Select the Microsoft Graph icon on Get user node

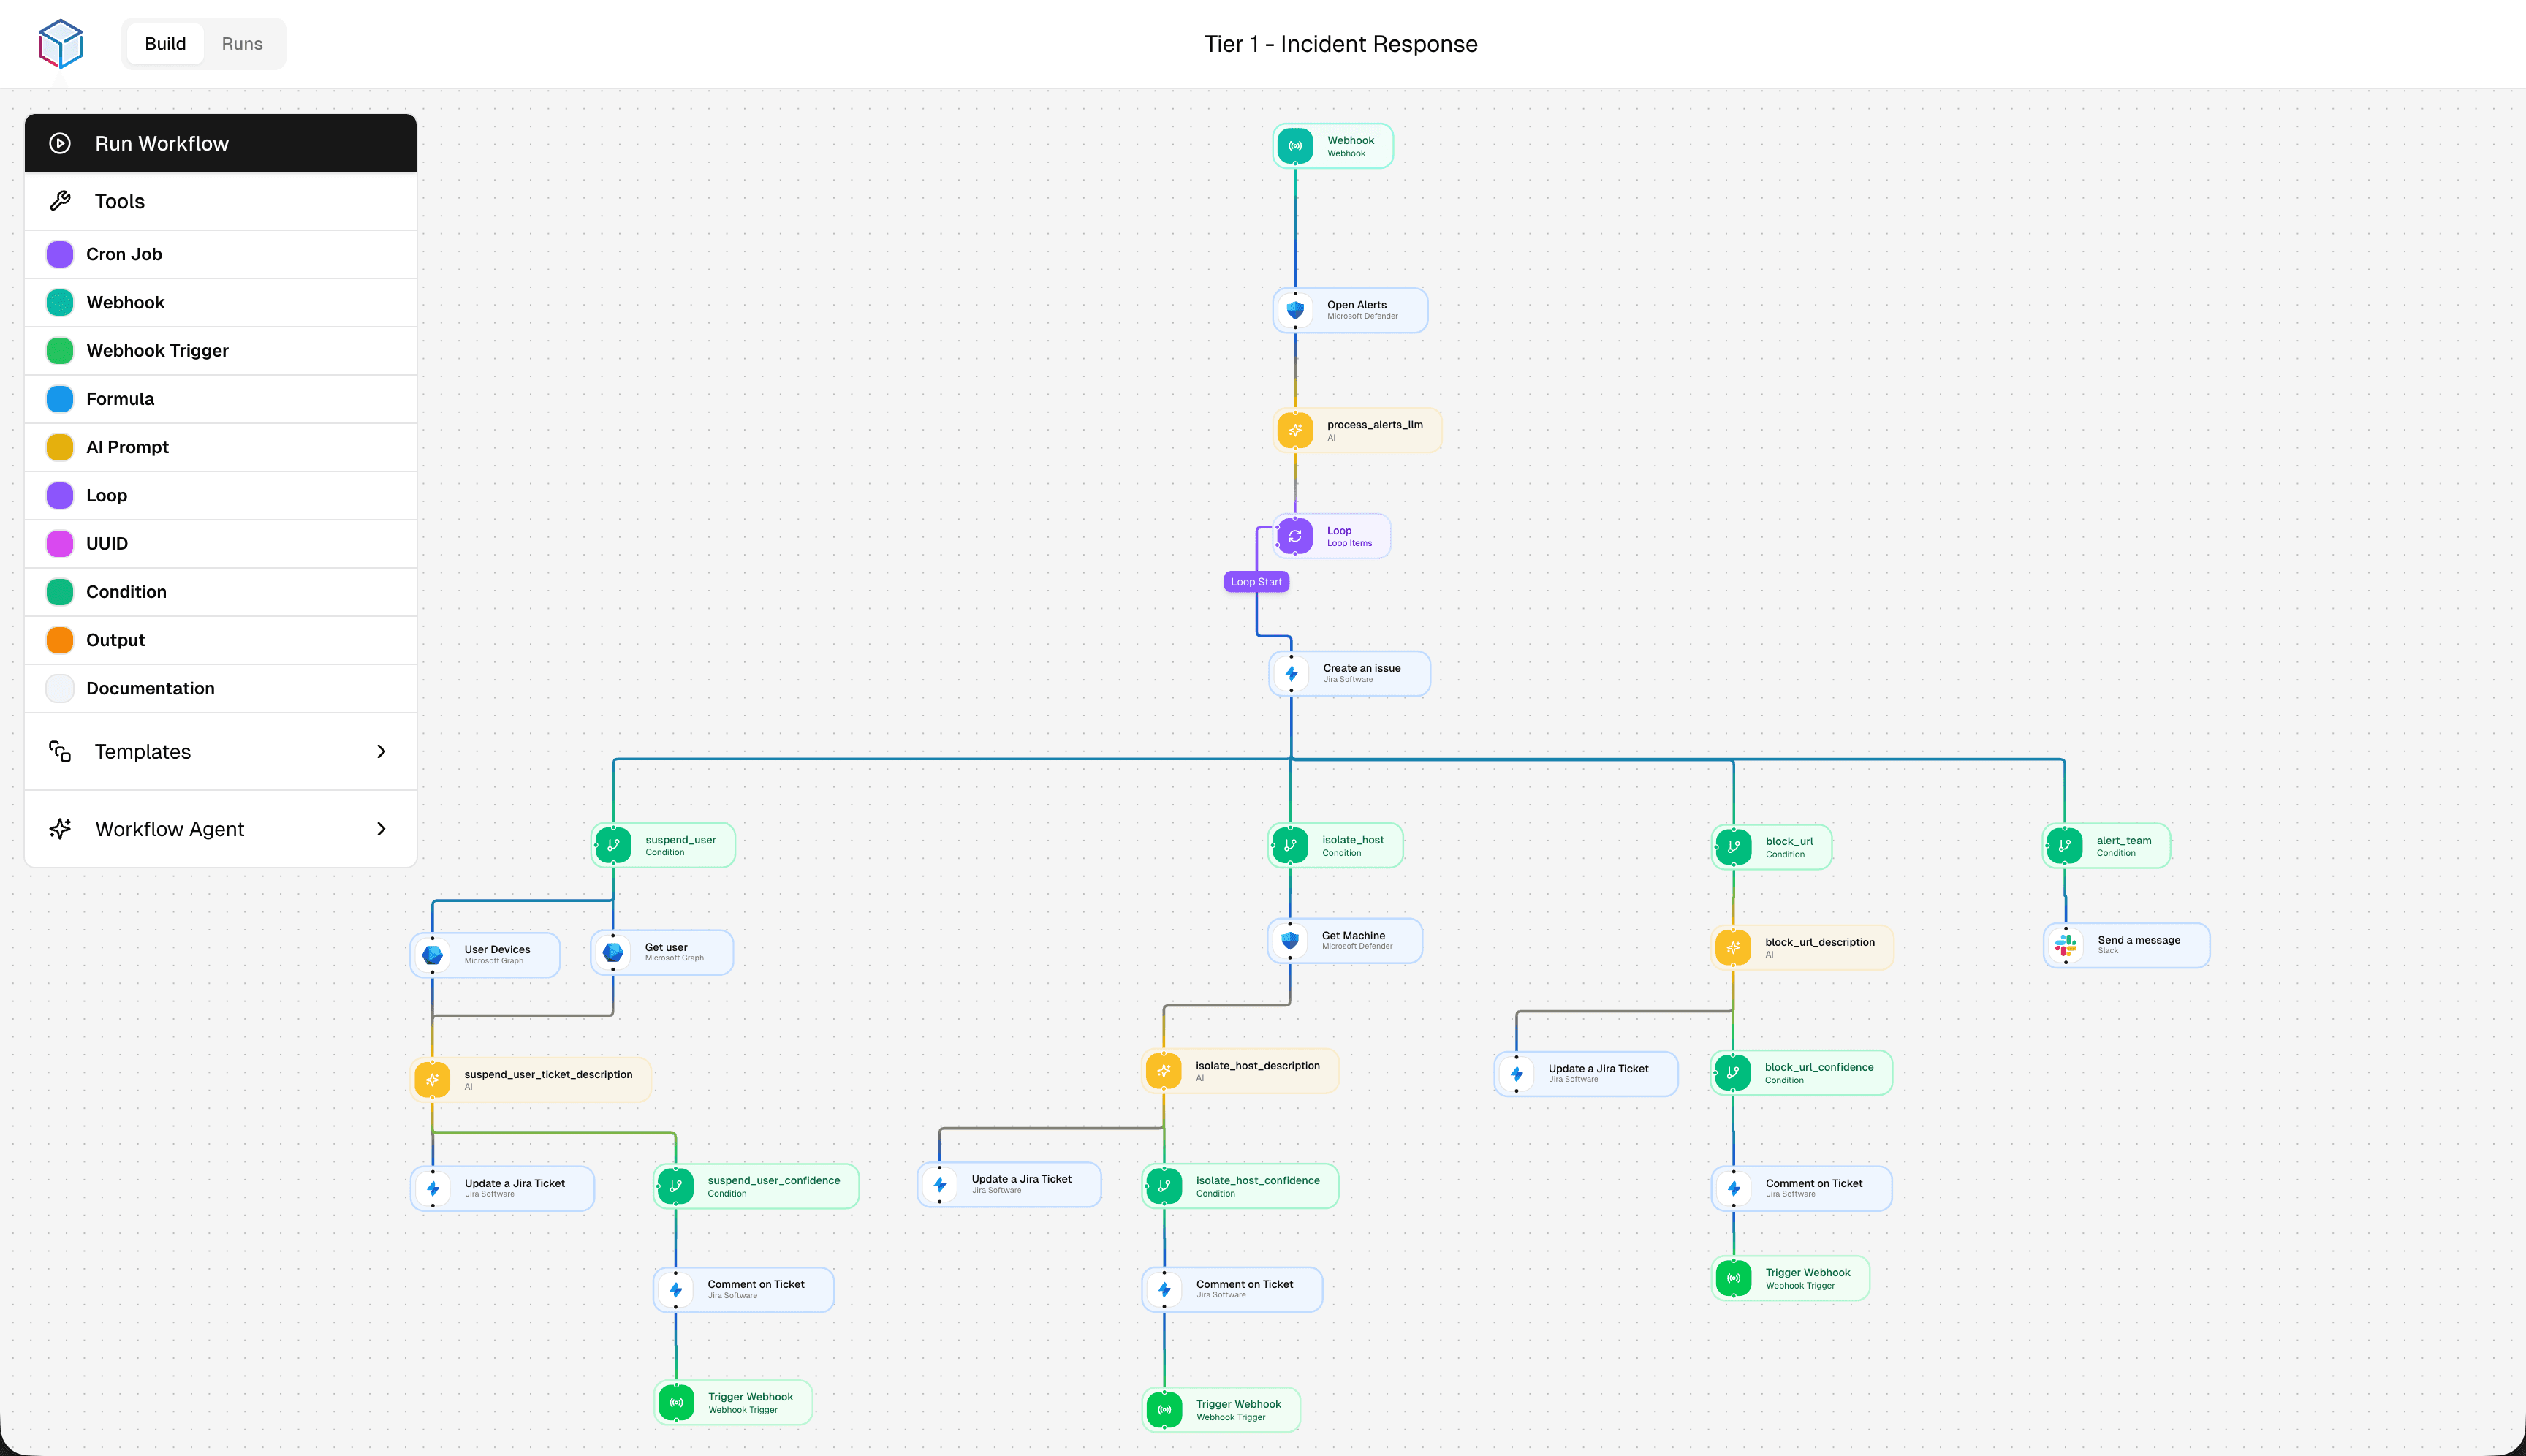point(612,952)
